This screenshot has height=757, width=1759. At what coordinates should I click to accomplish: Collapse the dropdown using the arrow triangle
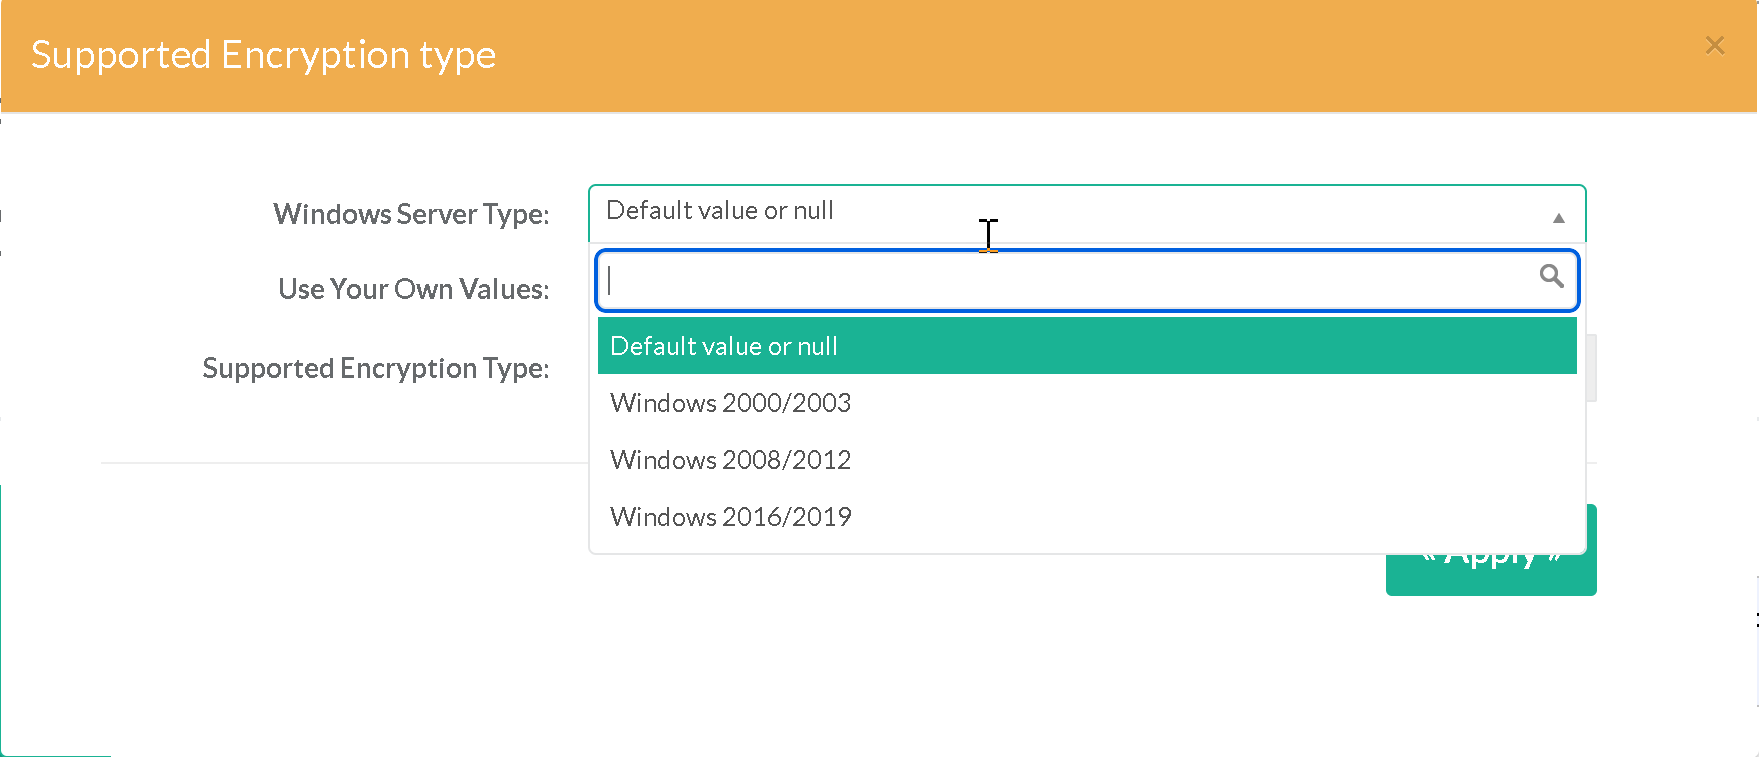coord(1558,218)
